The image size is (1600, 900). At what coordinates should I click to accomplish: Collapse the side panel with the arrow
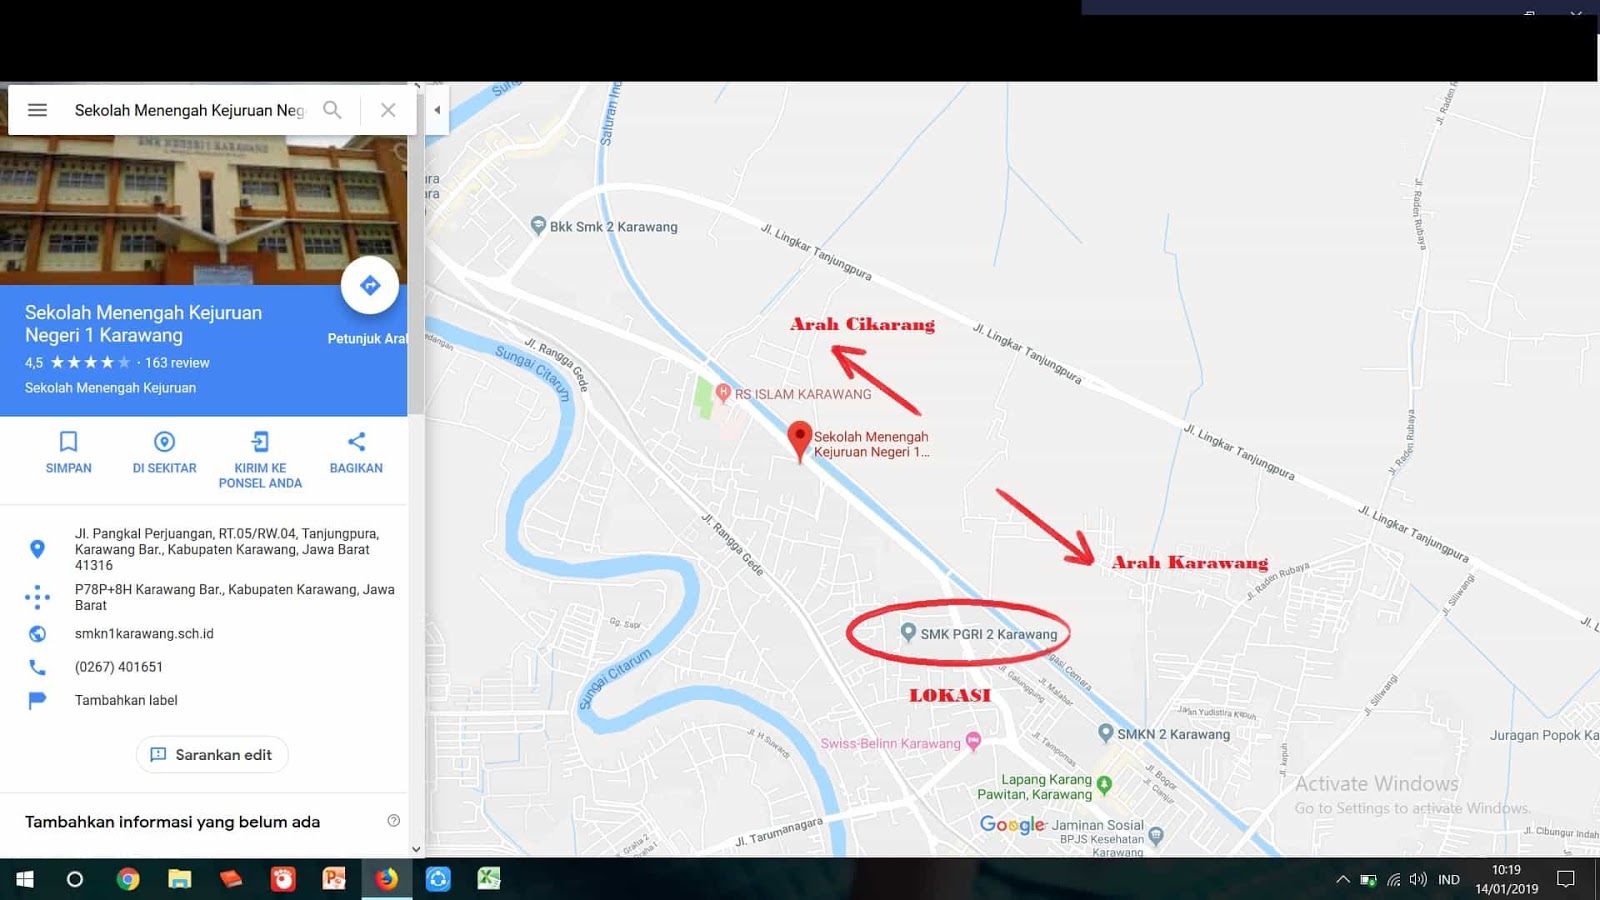tap(437, 110)
